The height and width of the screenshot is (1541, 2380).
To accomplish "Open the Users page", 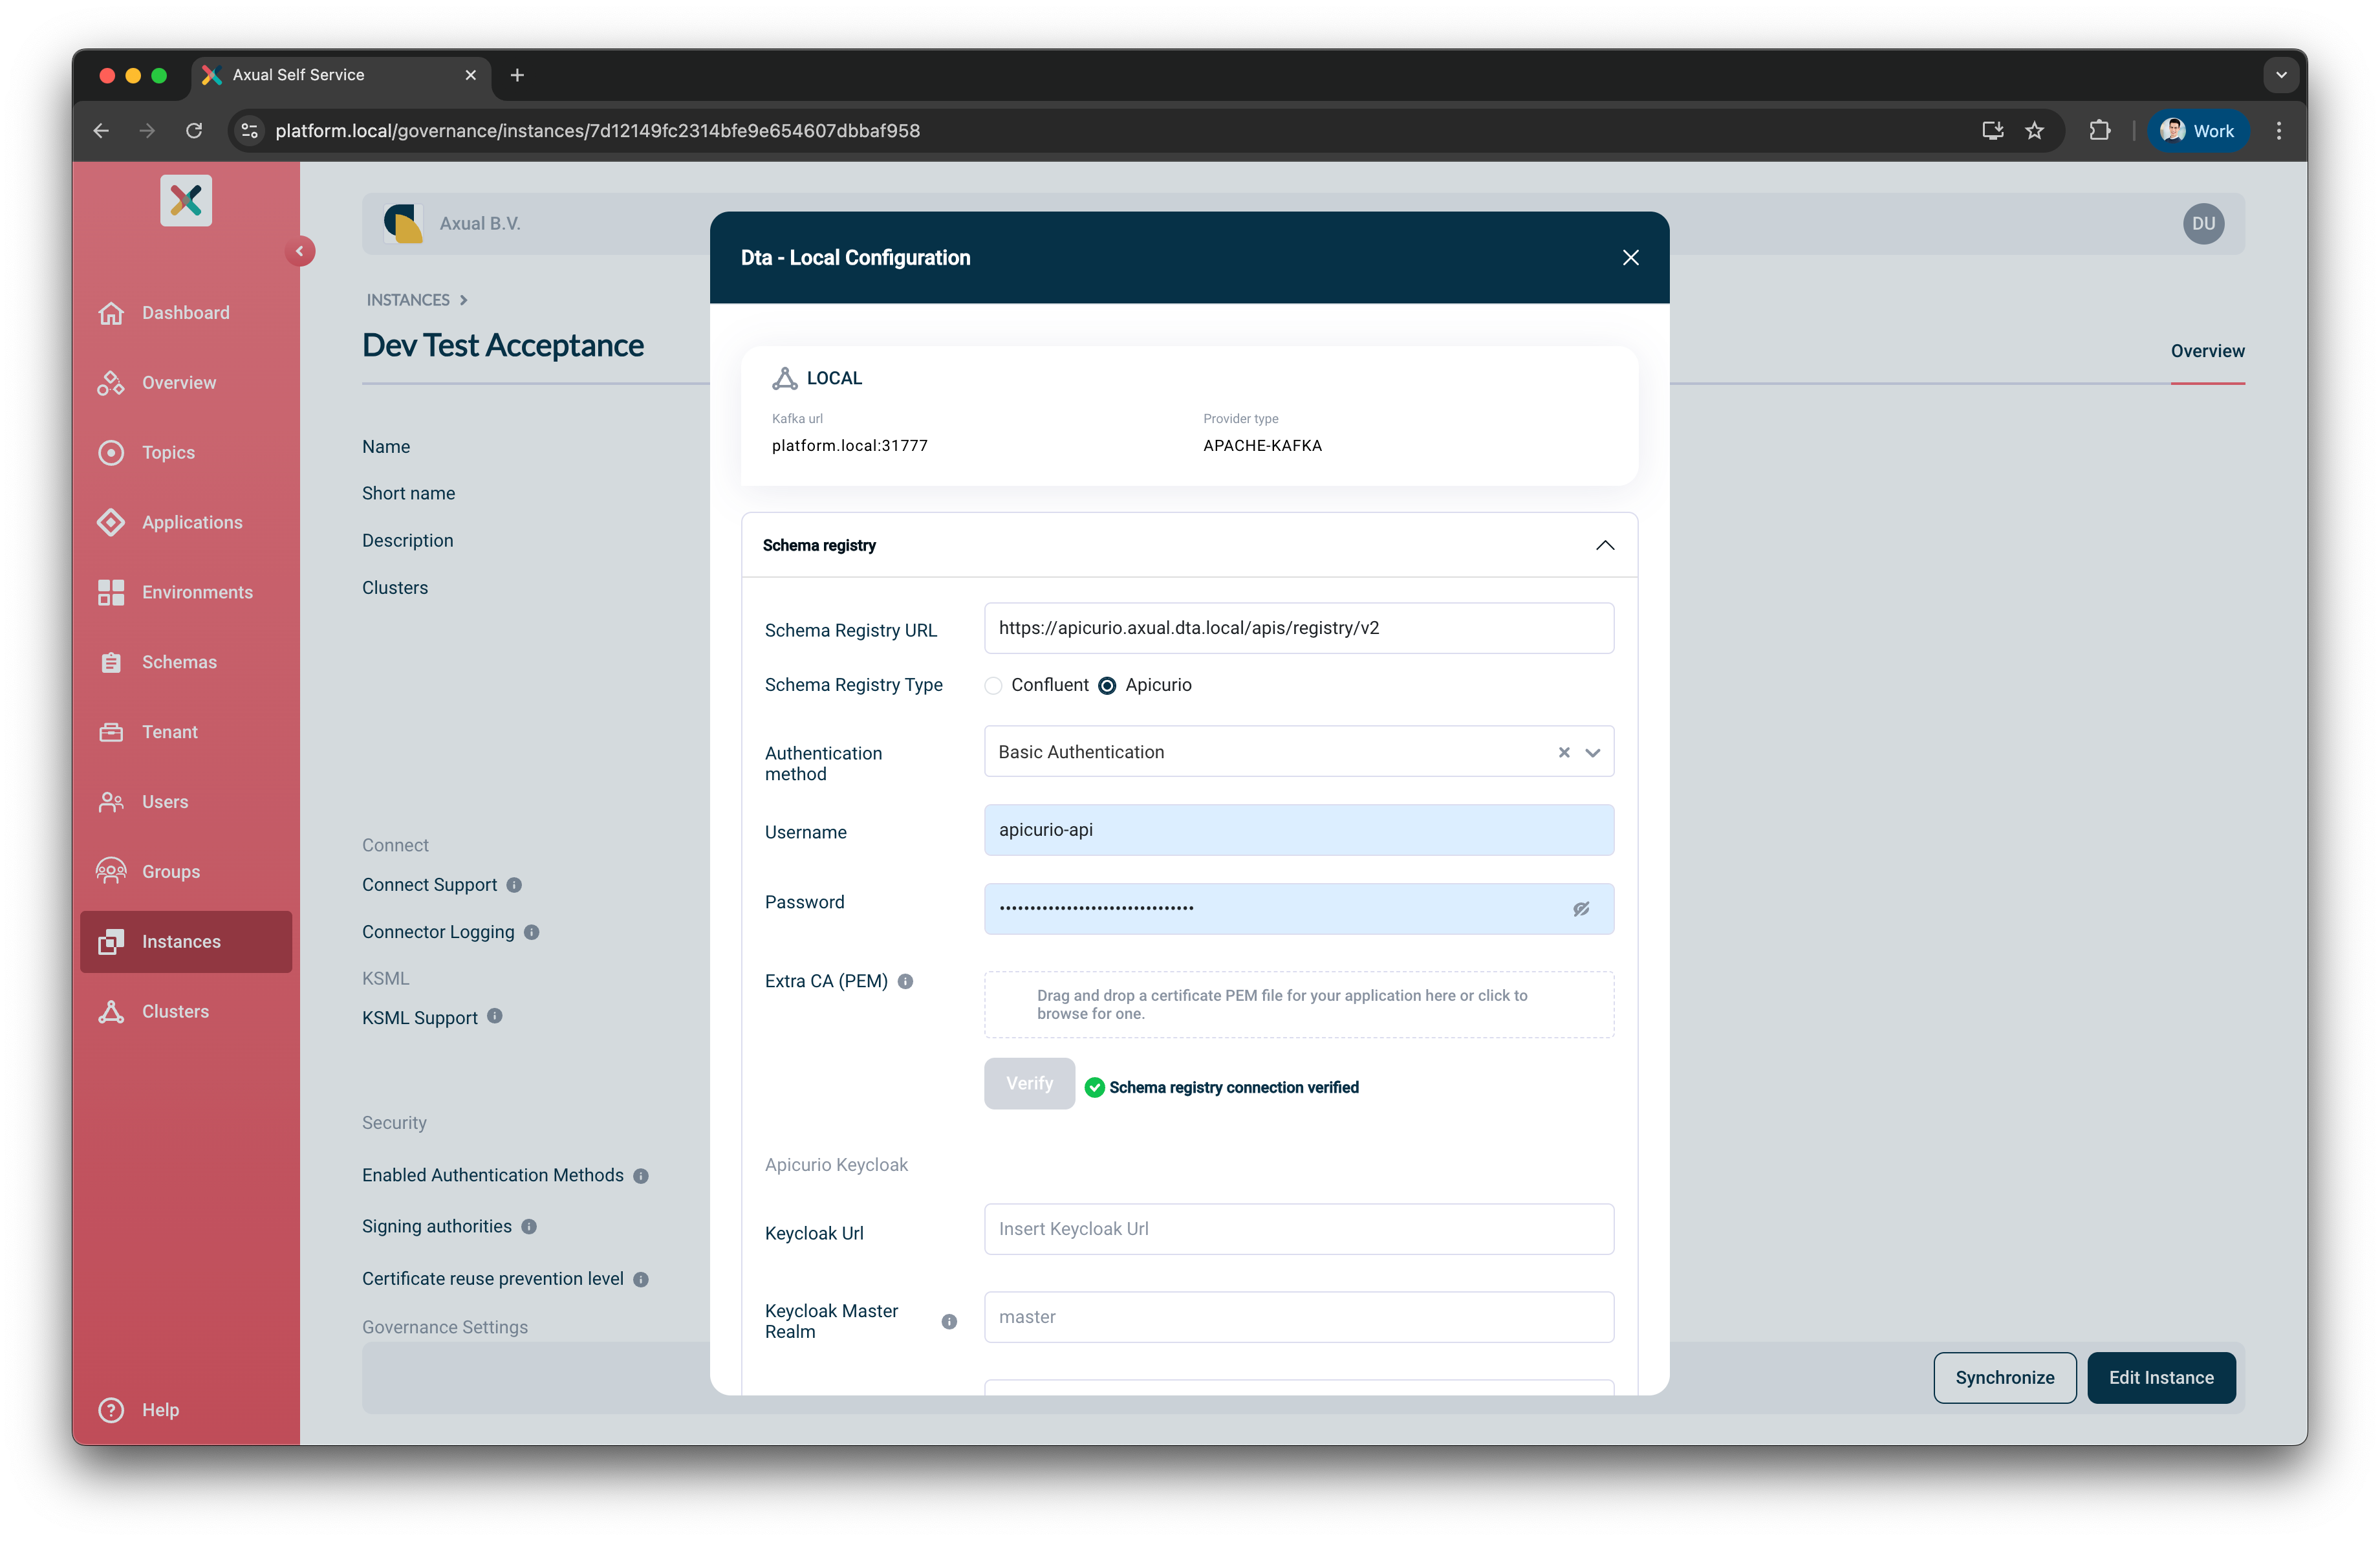I will tap(165, 801).
